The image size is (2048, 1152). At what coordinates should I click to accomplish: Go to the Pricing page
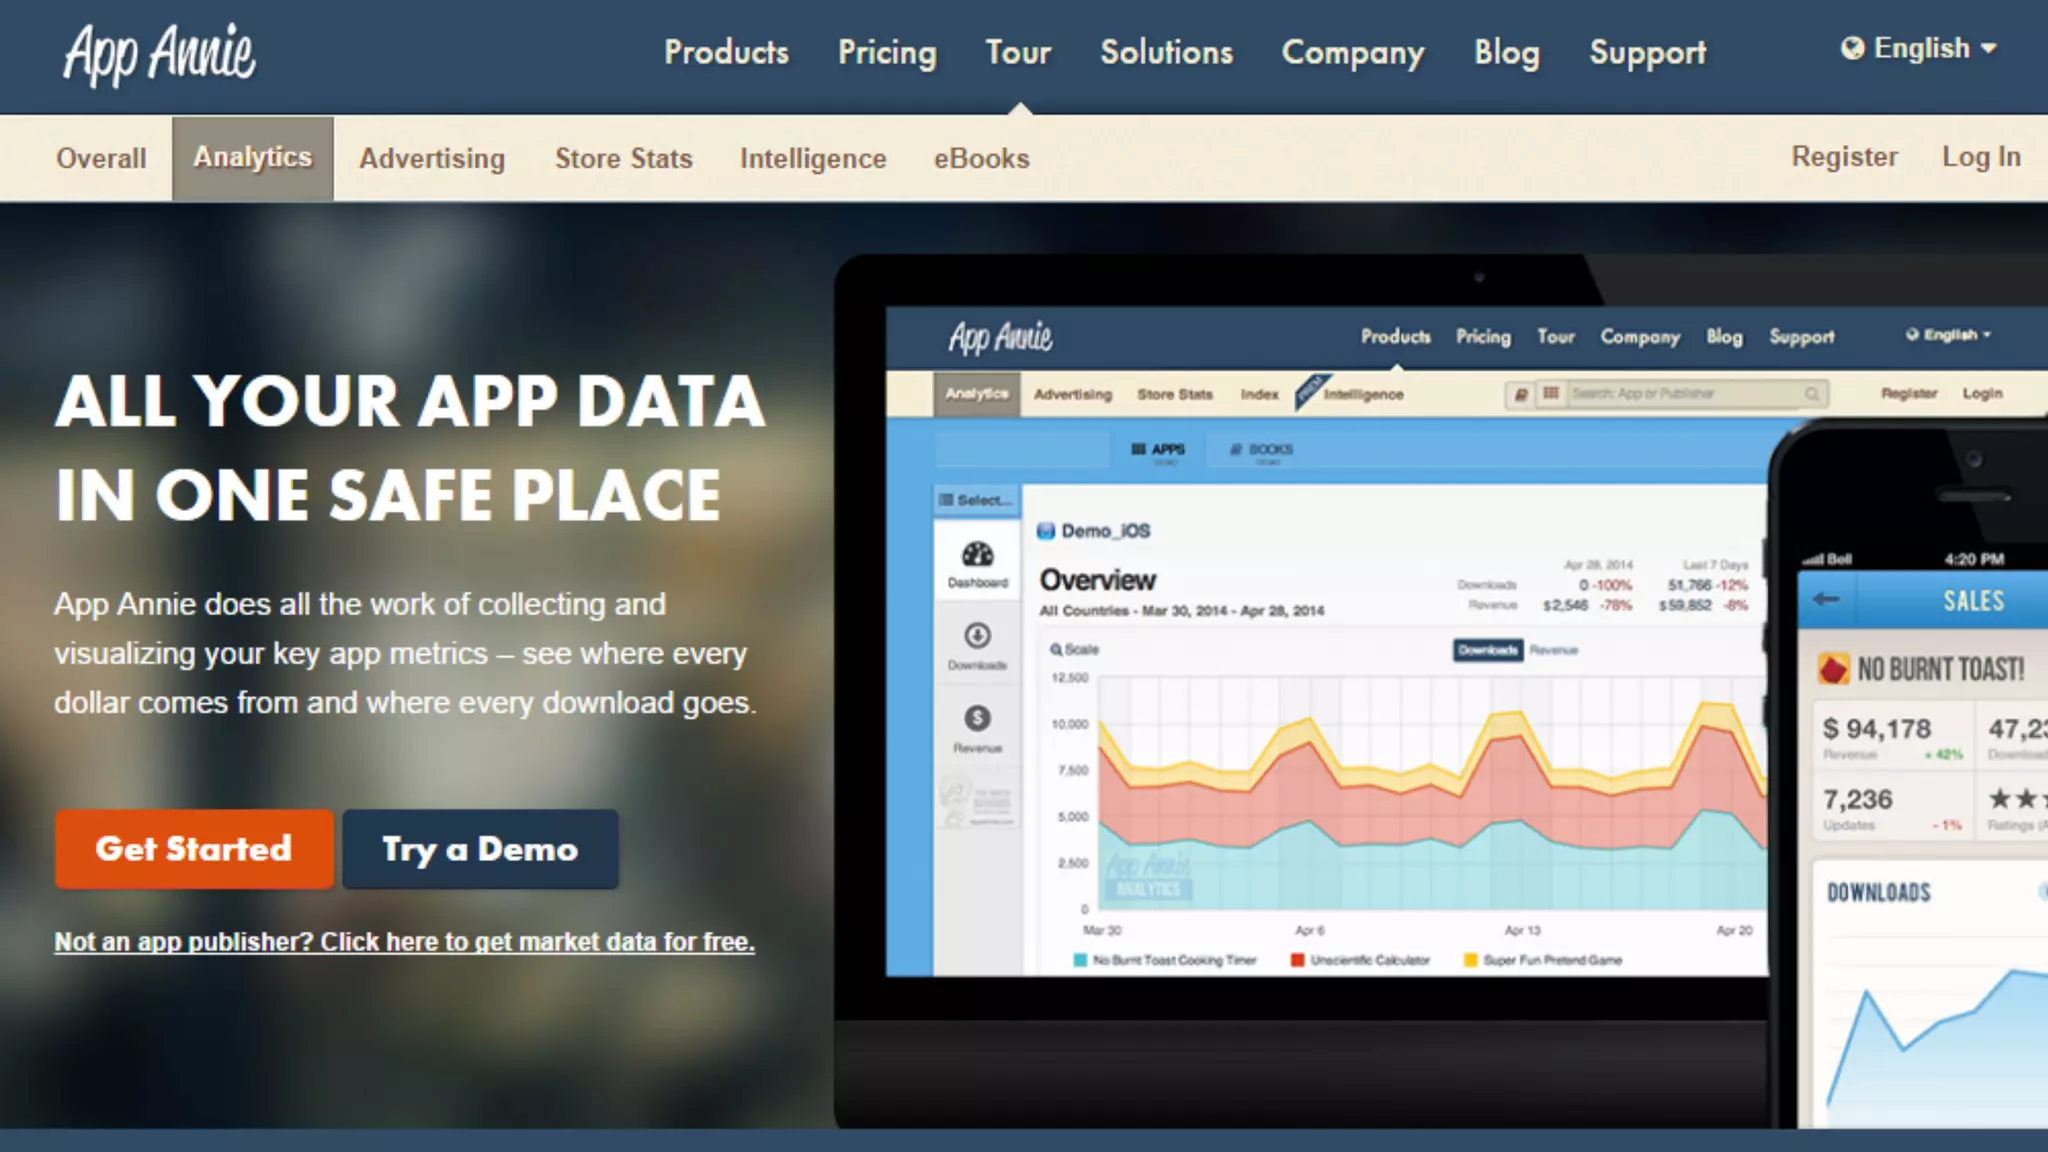tap(887, 52)
